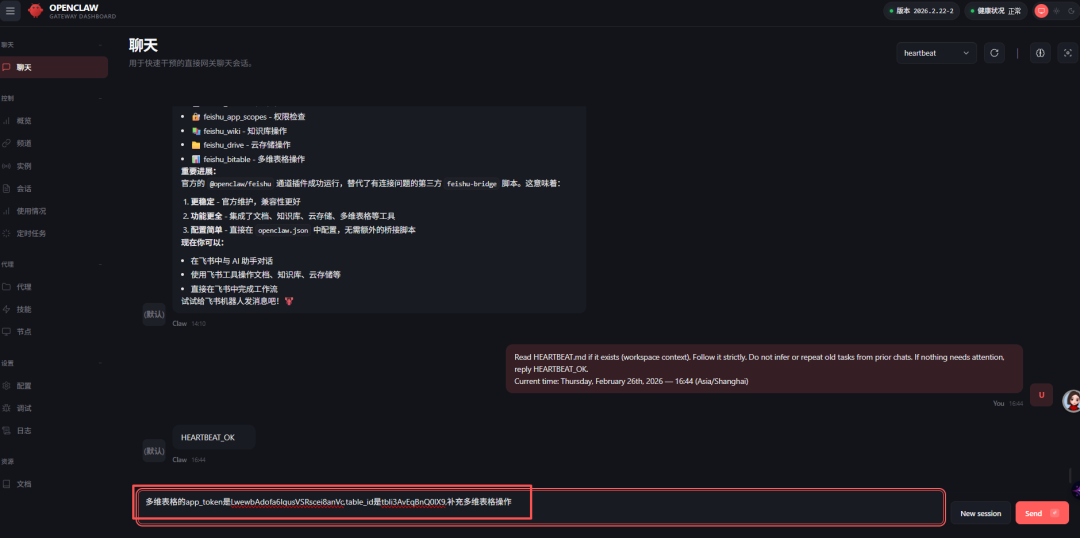This screenshot has width=1080, height=538.
Task: Open 调试 debug via its bug icon
Action: pos(6,408)
